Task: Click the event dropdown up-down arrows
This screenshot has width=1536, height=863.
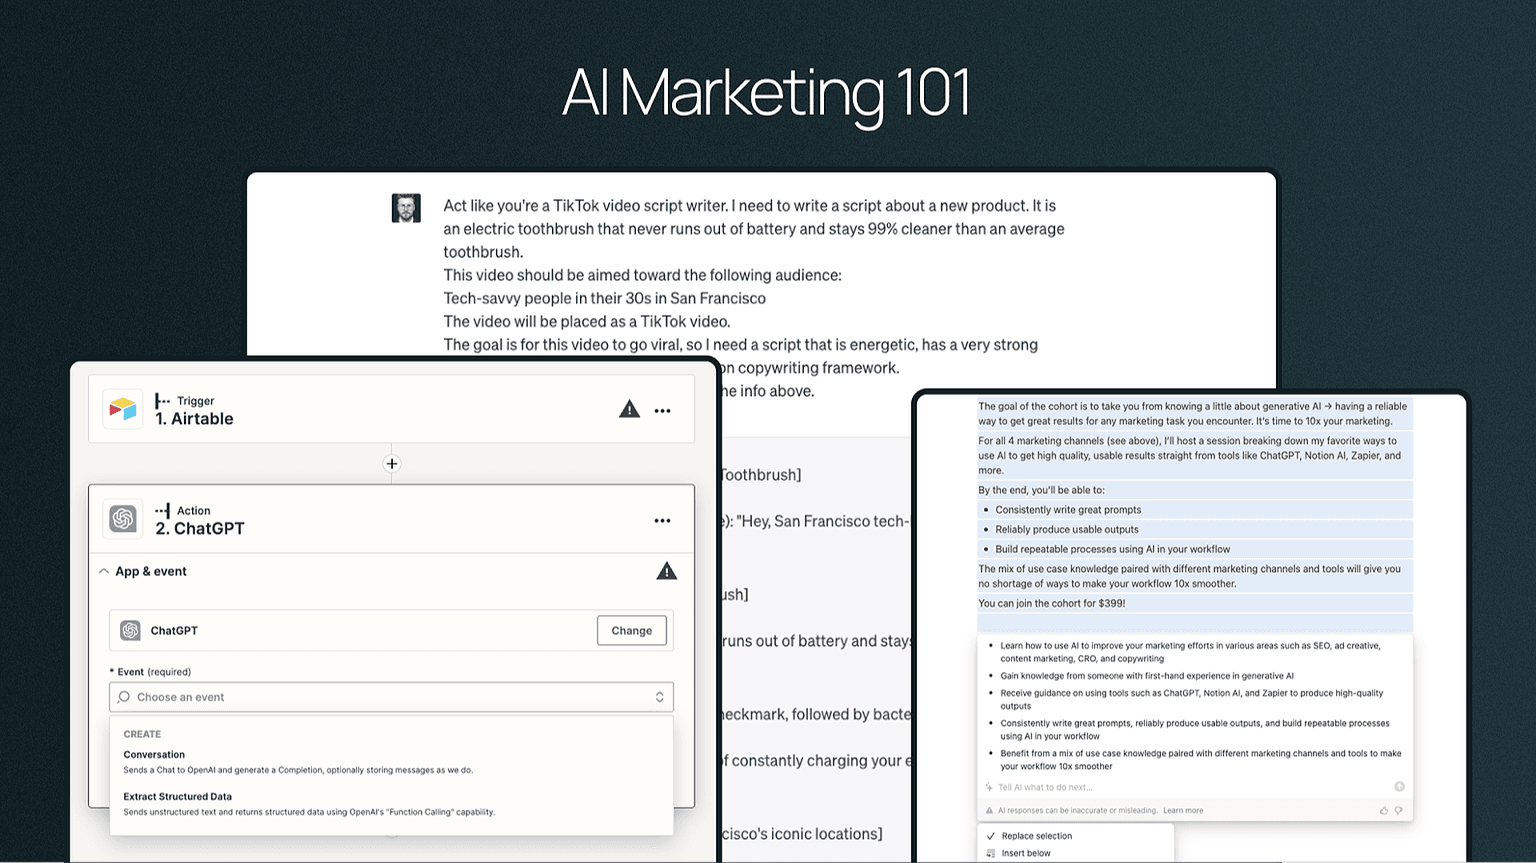Action: click(x=659, y=697)
